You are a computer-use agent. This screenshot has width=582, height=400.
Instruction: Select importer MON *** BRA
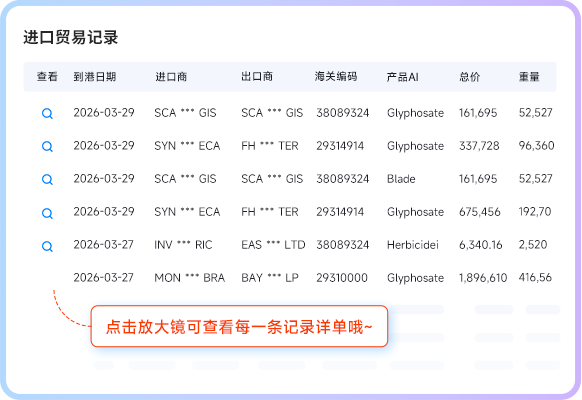(x=190, y=278)
